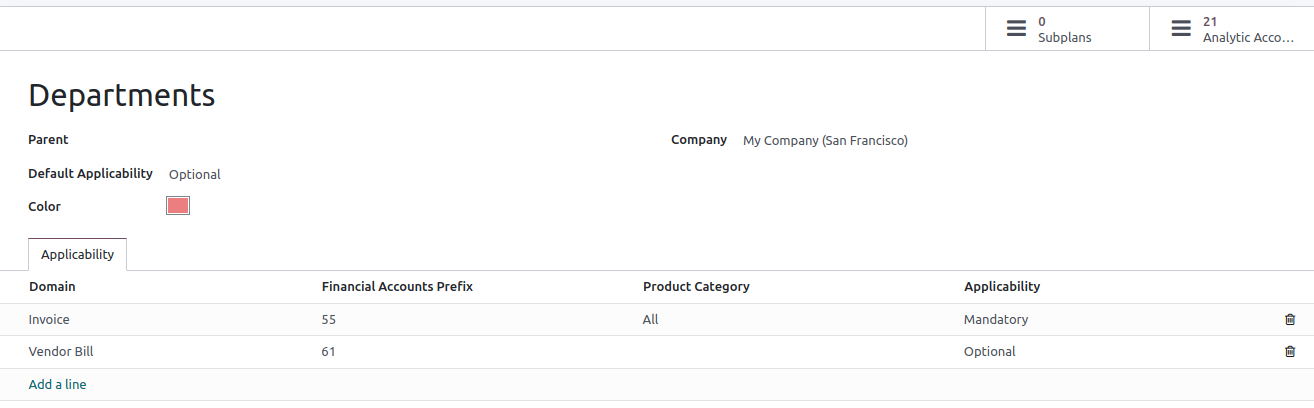Screen dimensions: 1314x408
Task: Sort by Domain column header
Action: [52, 287]
